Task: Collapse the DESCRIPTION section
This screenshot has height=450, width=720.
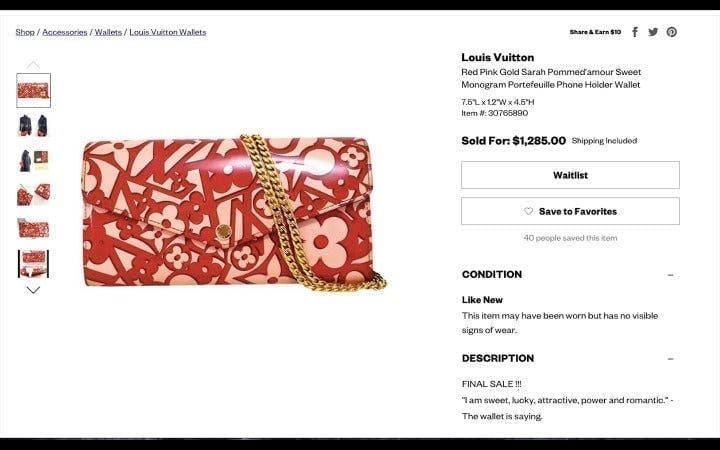Action: (x=670, y=359)
